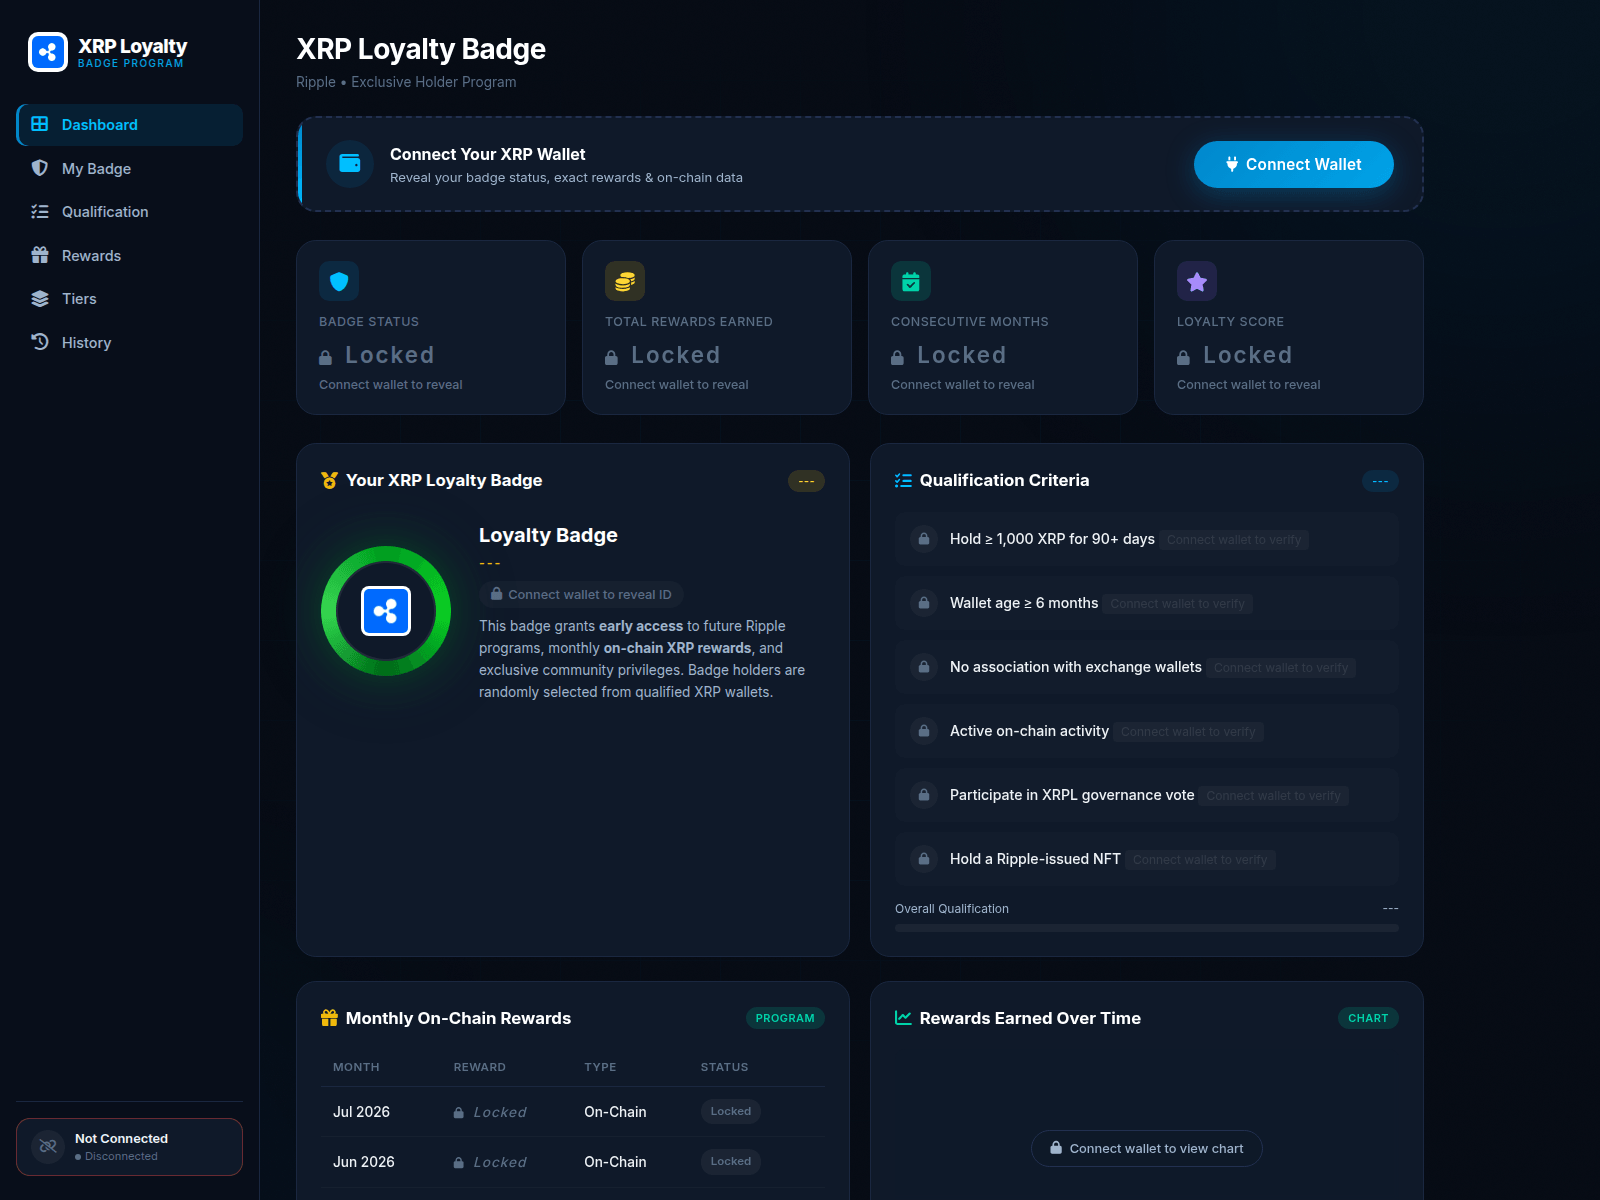Click chart icon beside Rewards Earned Over Time
Viewport: 1600px width, 1200px height.
(x=903, y=1018)
